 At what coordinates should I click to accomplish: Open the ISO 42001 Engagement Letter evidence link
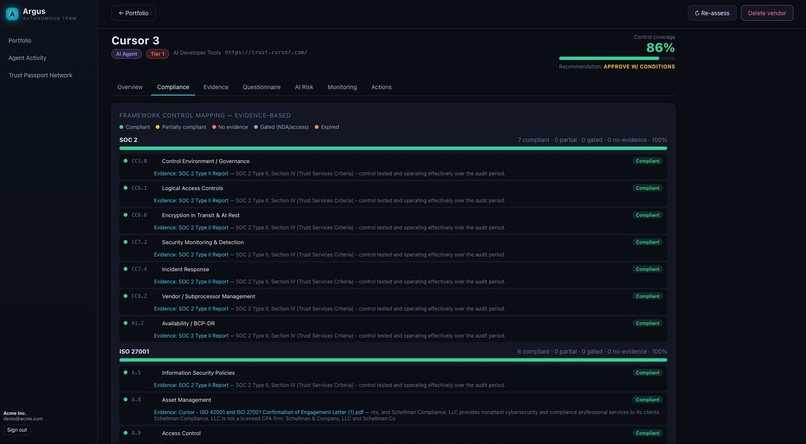click(x=259, y=412)
